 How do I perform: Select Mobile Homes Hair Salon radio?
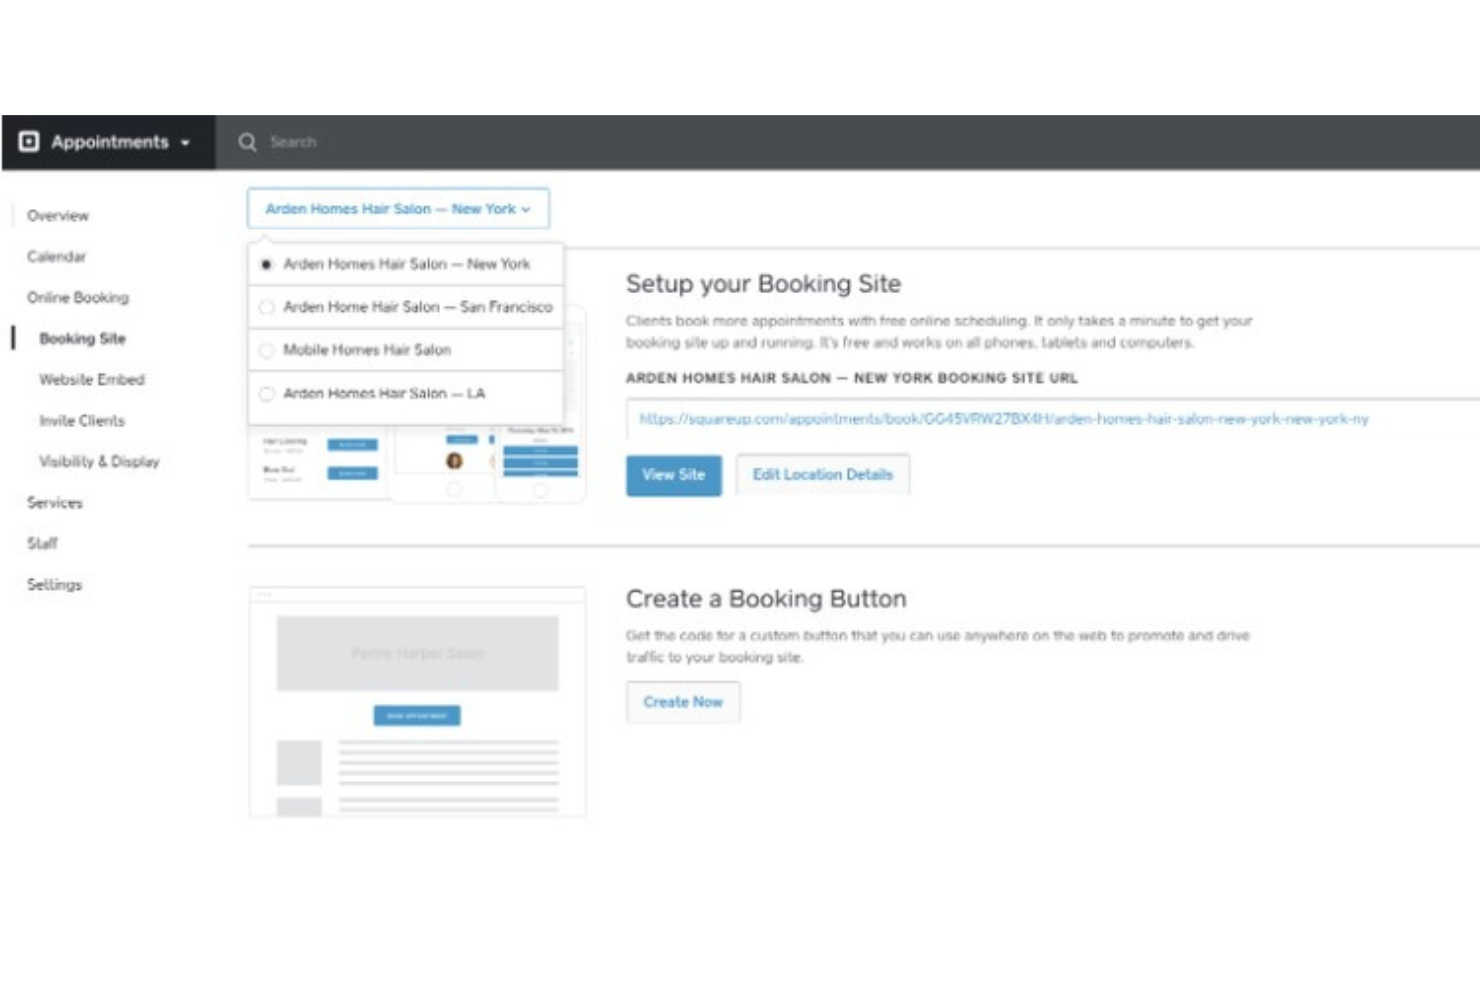pos(266,350)
